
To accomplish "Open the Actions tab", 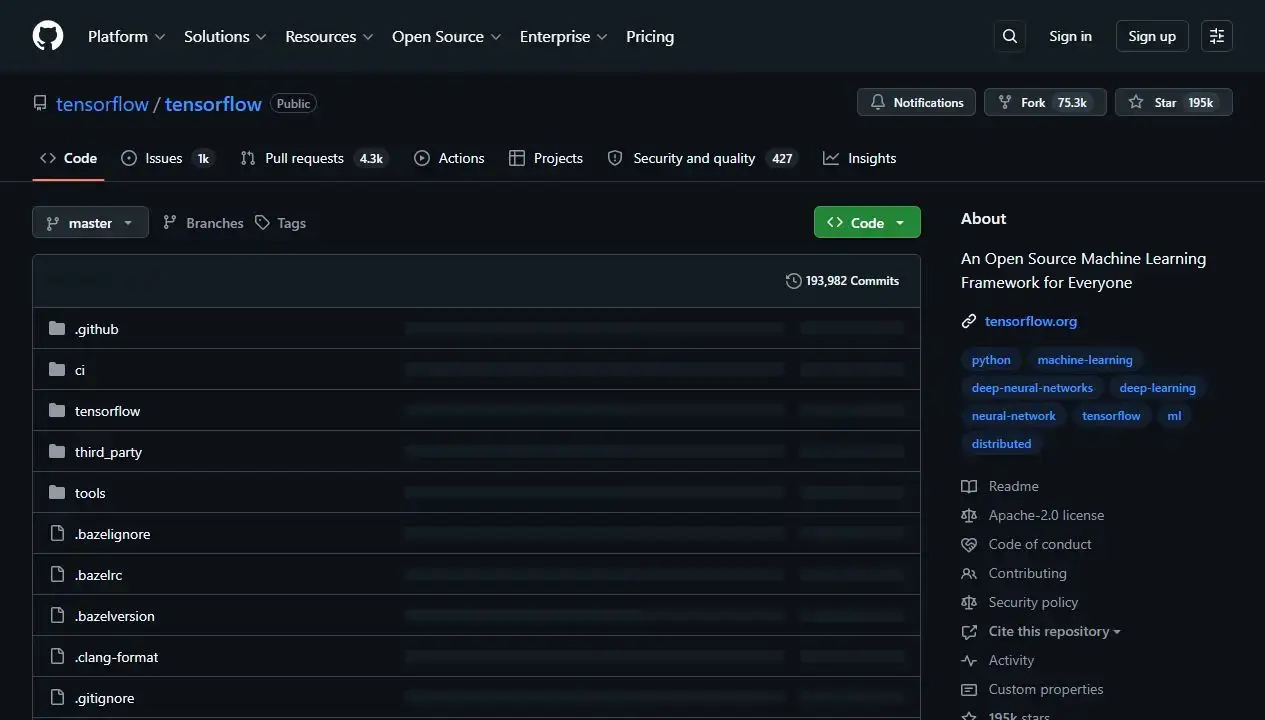I will [x=449, y=158].
